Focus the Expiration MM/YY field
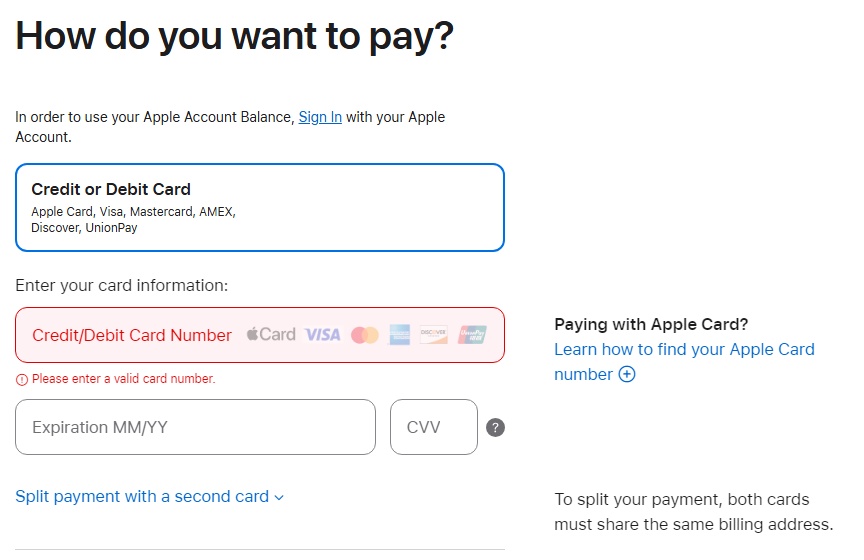 click(196, 427)
